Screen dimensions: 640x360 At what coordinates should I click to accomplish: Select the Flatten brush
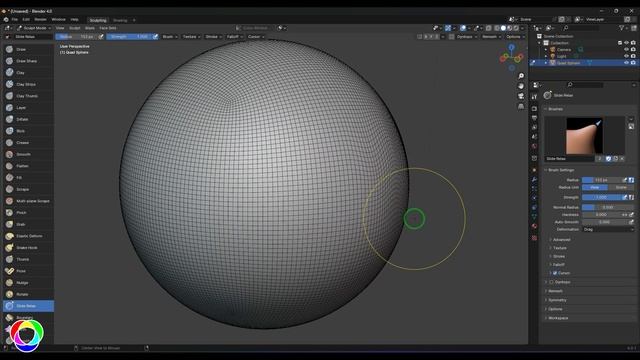28,166
